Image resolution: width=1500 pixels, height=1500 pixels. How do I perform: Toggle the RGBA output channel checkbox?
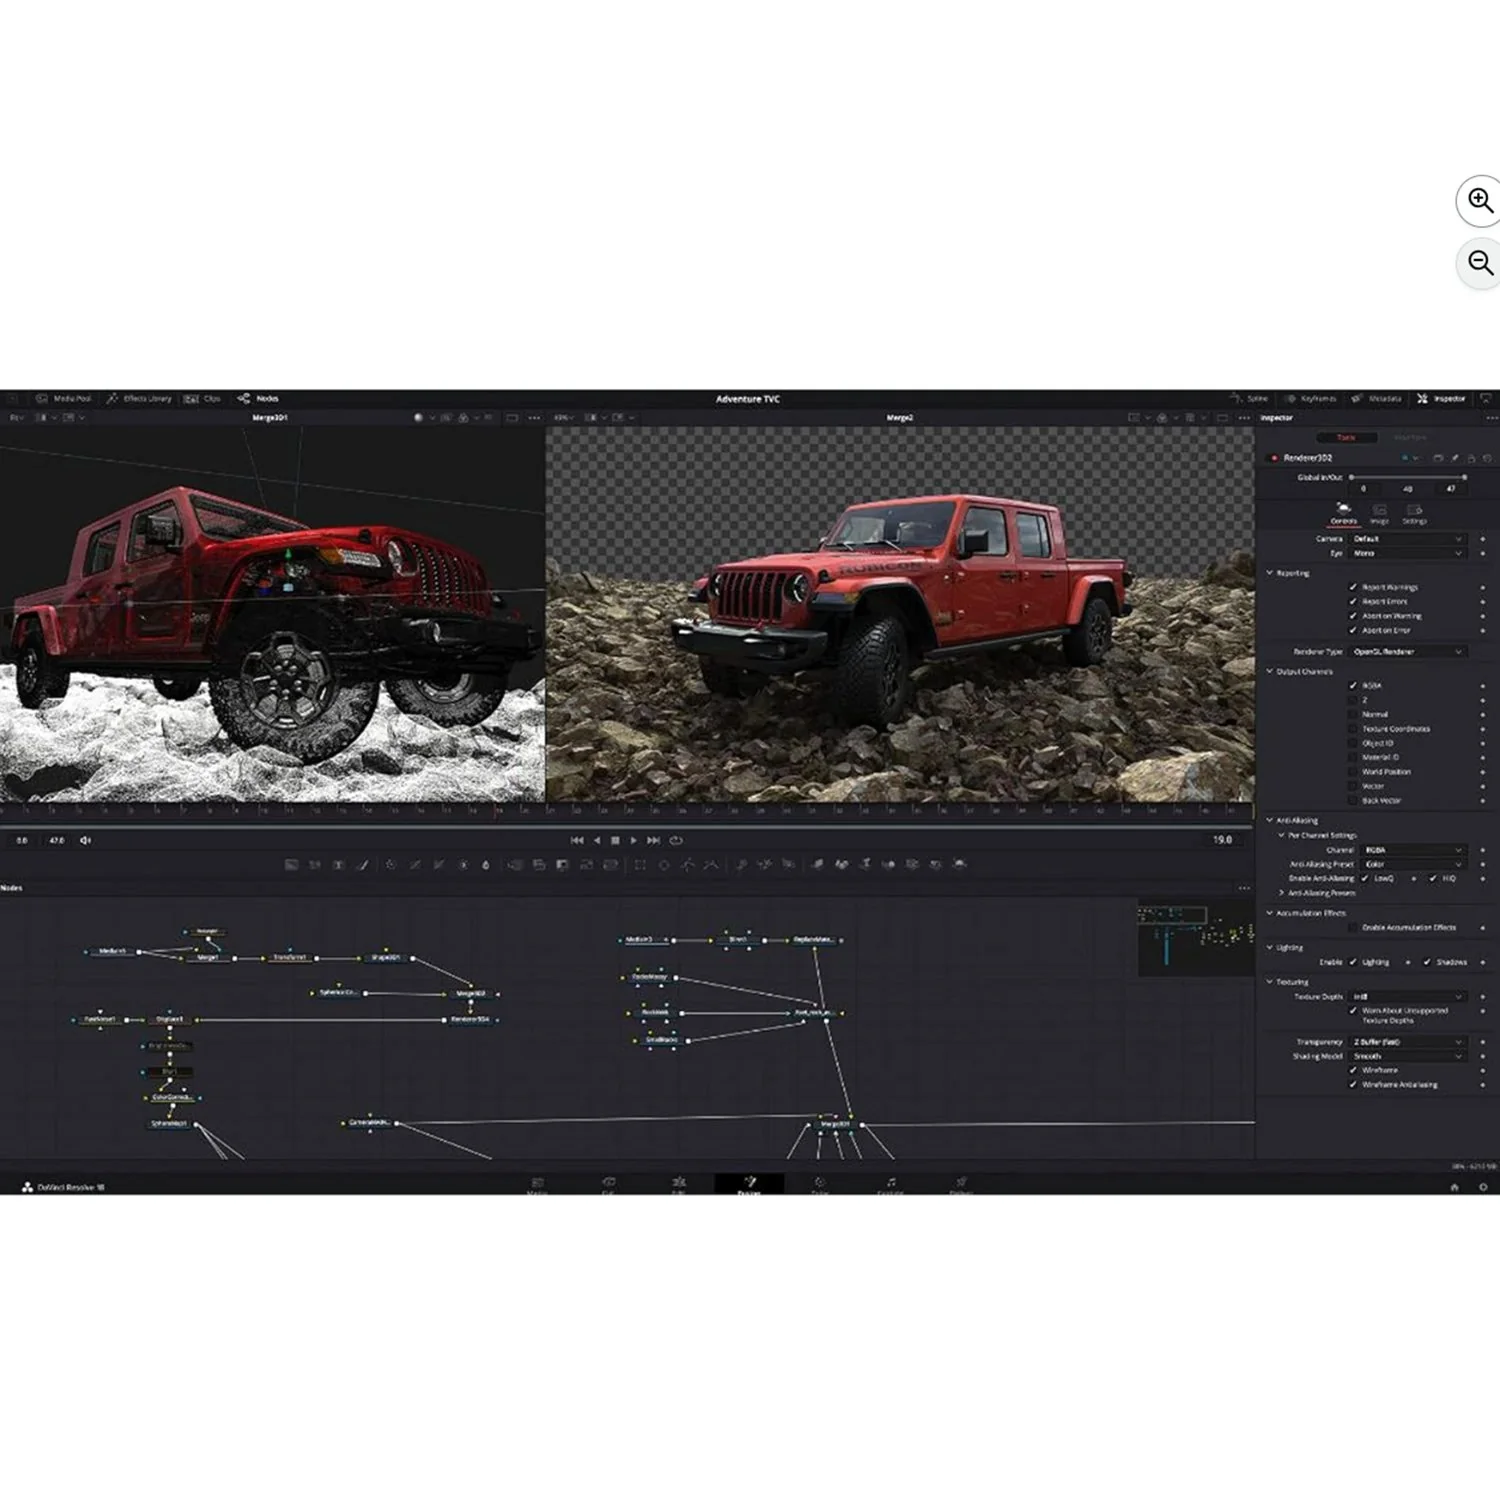1353,685
